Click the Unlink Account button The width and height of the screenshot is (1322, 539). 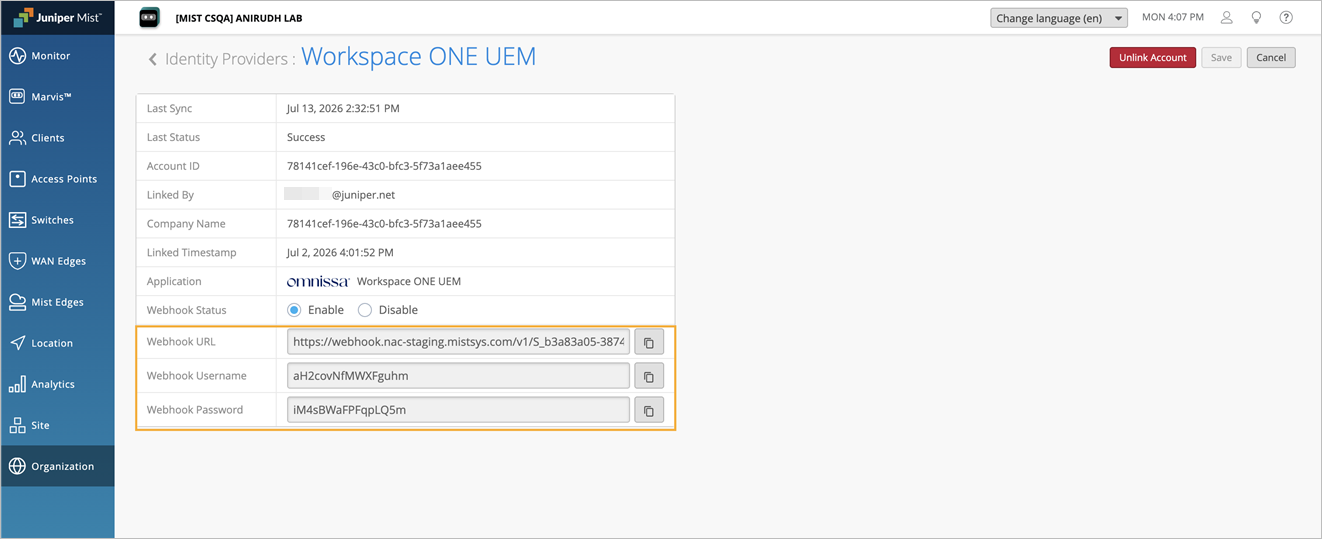pos(1152,58)
